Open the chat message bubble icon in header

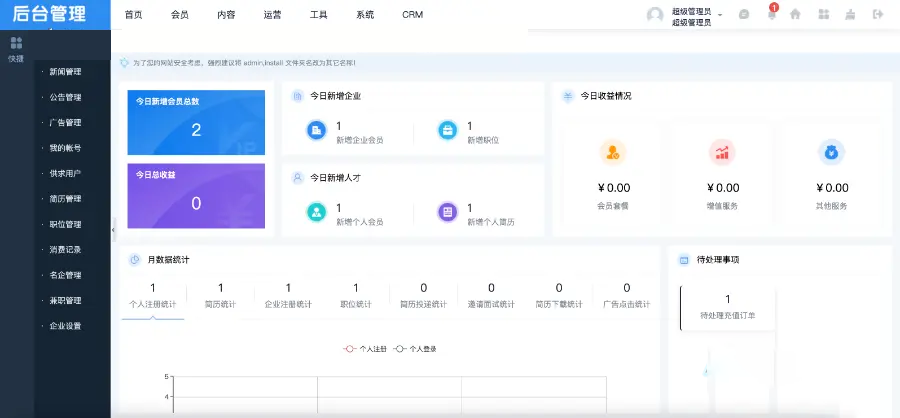744,15
